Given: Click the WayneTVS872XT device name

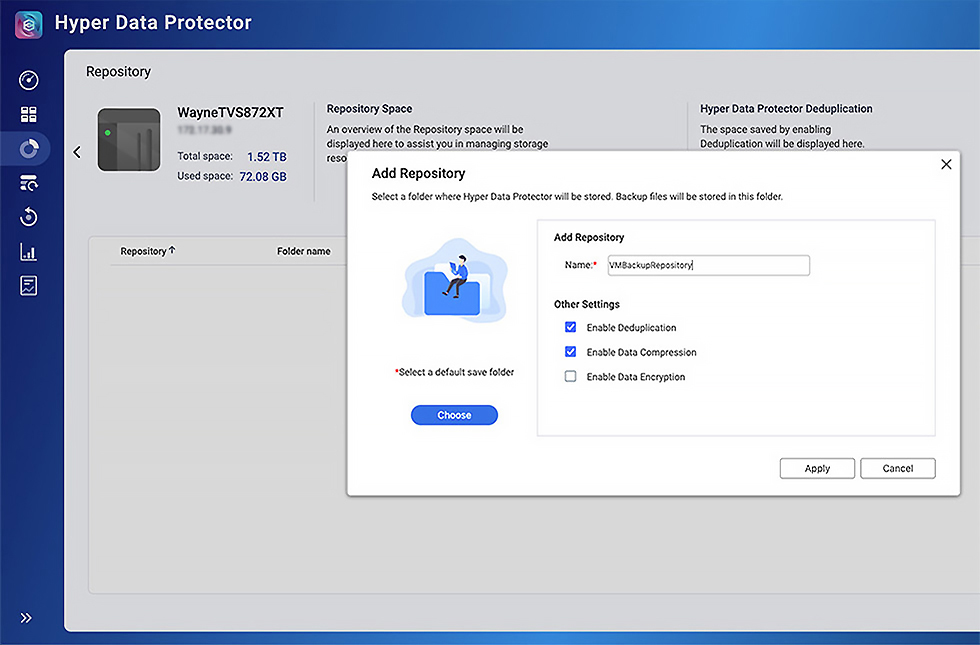Looking at the screenshot, I should 231,112.
